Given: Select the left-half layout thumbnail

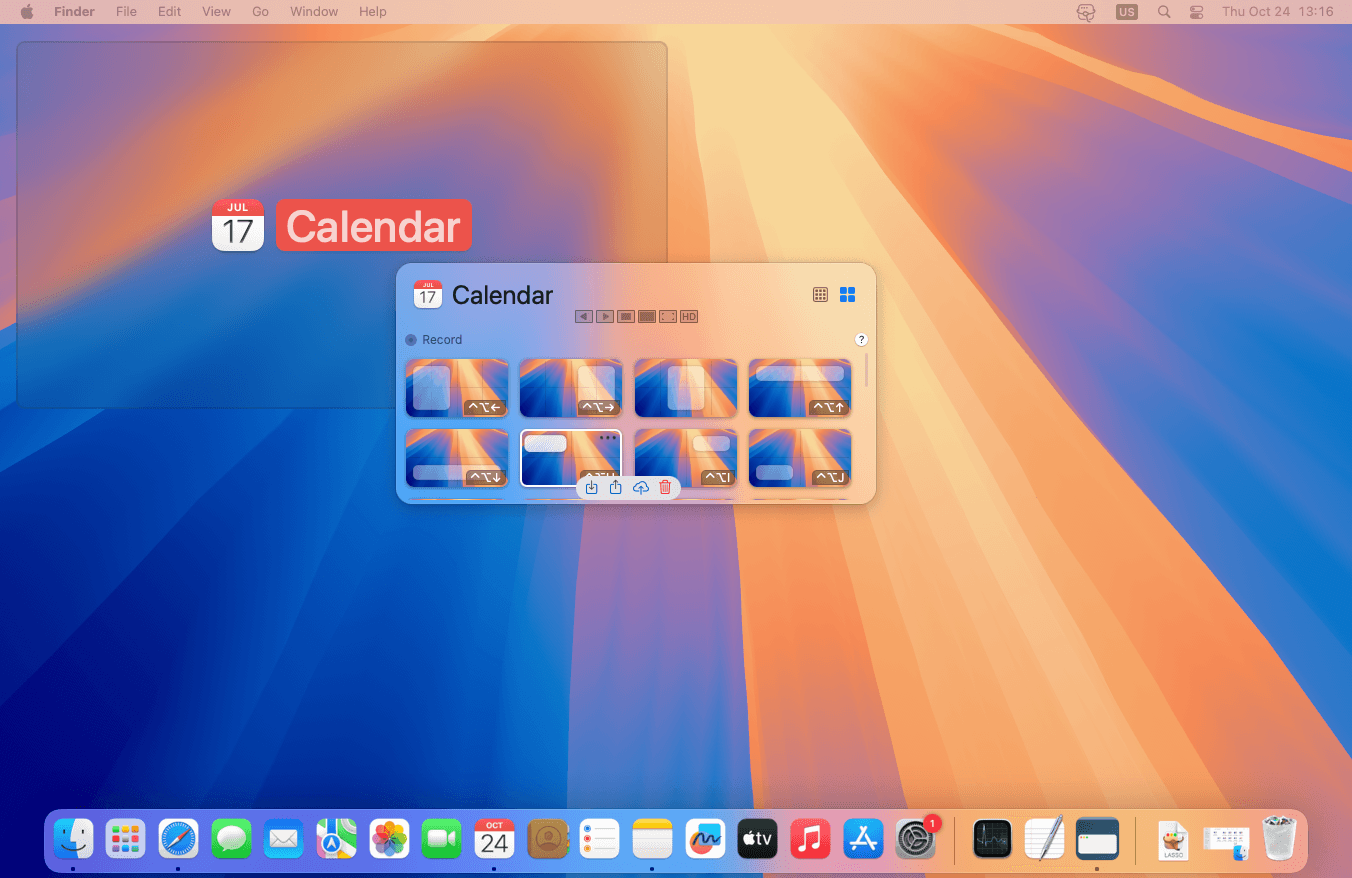Looking at the screenshot, I should click(x=457, y=388).
